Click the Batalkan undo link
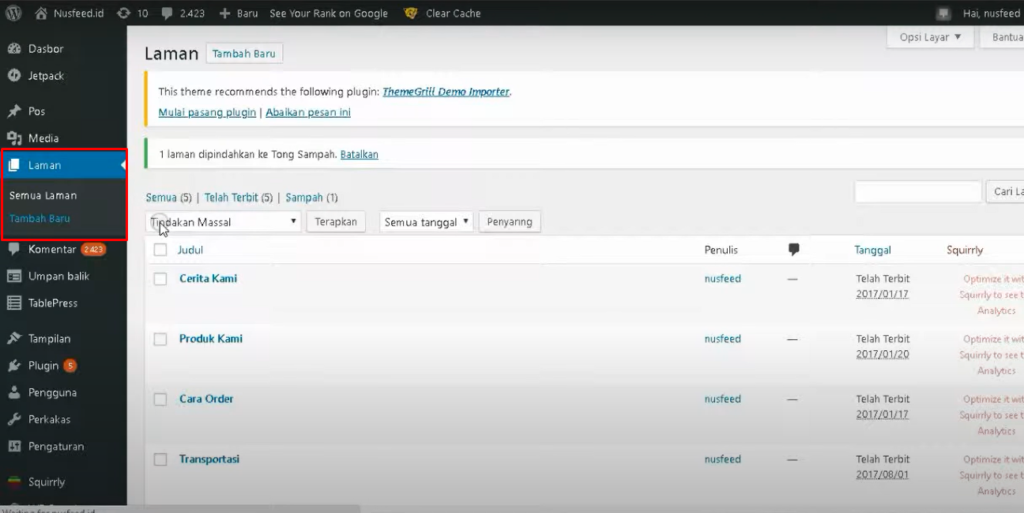The height and width of the screenshot is (513, 1024). [359, 155]
